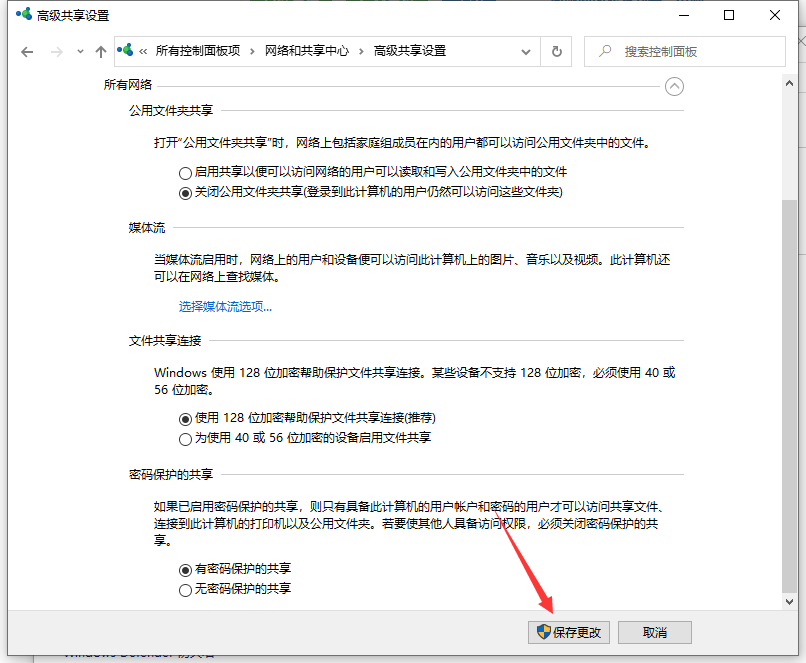The width and height of the screenshot is (806, 663).
Task: Click the refresh button in address bar
Action: pos(556,51)
